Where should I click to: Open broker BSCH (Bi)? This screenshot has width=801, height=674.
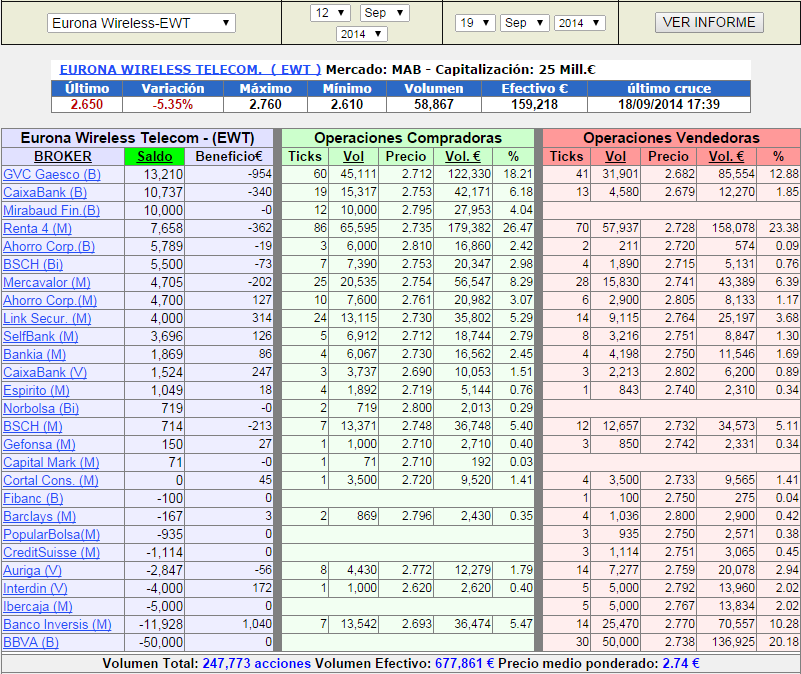tap(33, 264)
